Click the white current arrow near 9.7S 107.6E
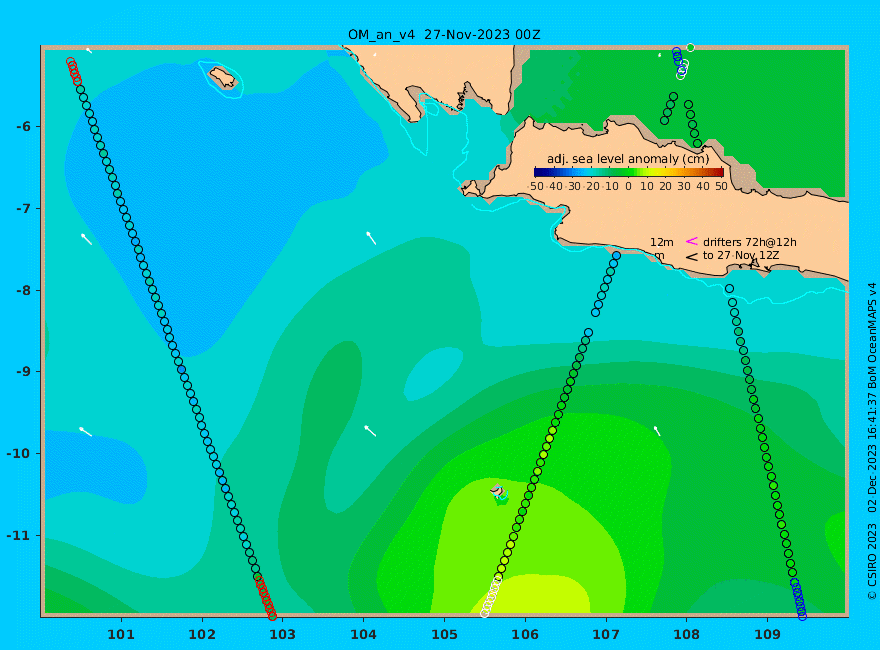This screenshot has height=650, width=880. [657, 431]
